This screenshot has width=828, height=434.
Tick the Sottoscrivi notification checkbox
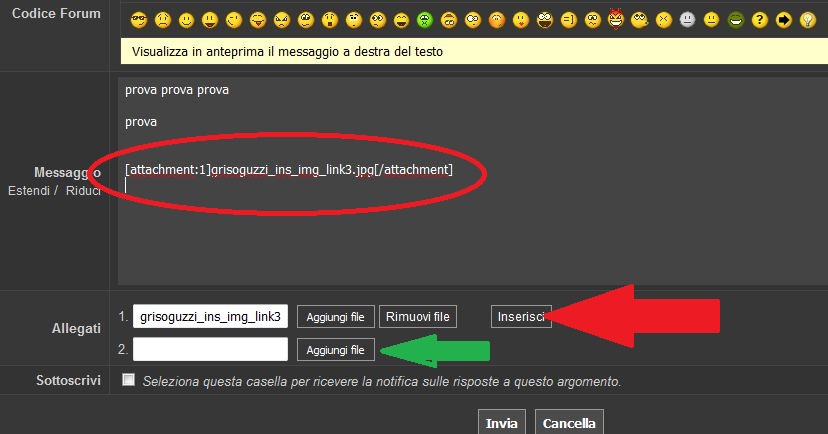click(x=128, y=380)
